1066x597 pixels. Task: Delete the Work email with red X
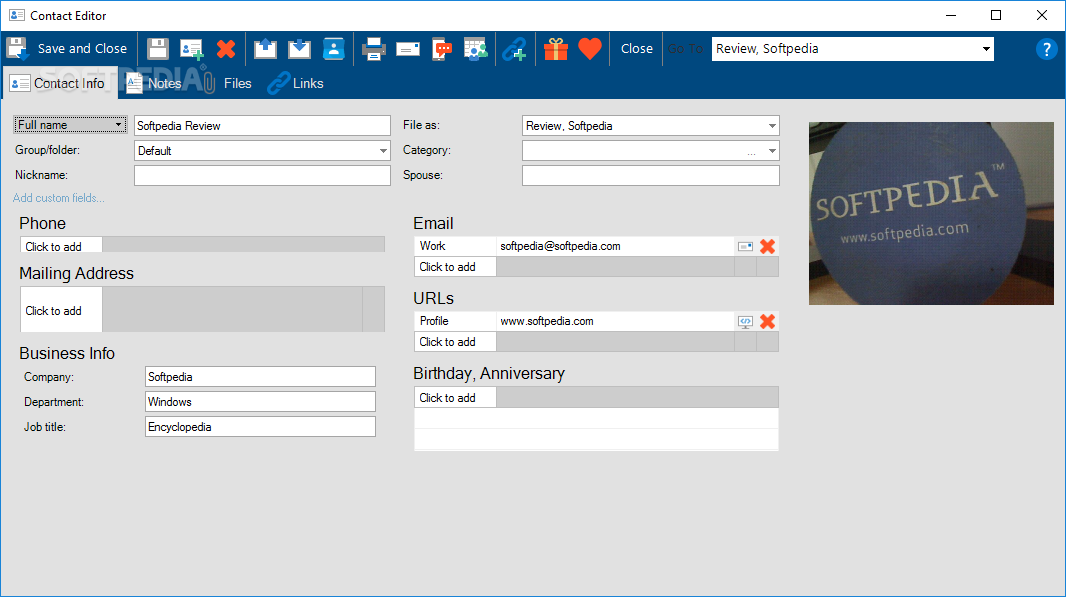768,246
